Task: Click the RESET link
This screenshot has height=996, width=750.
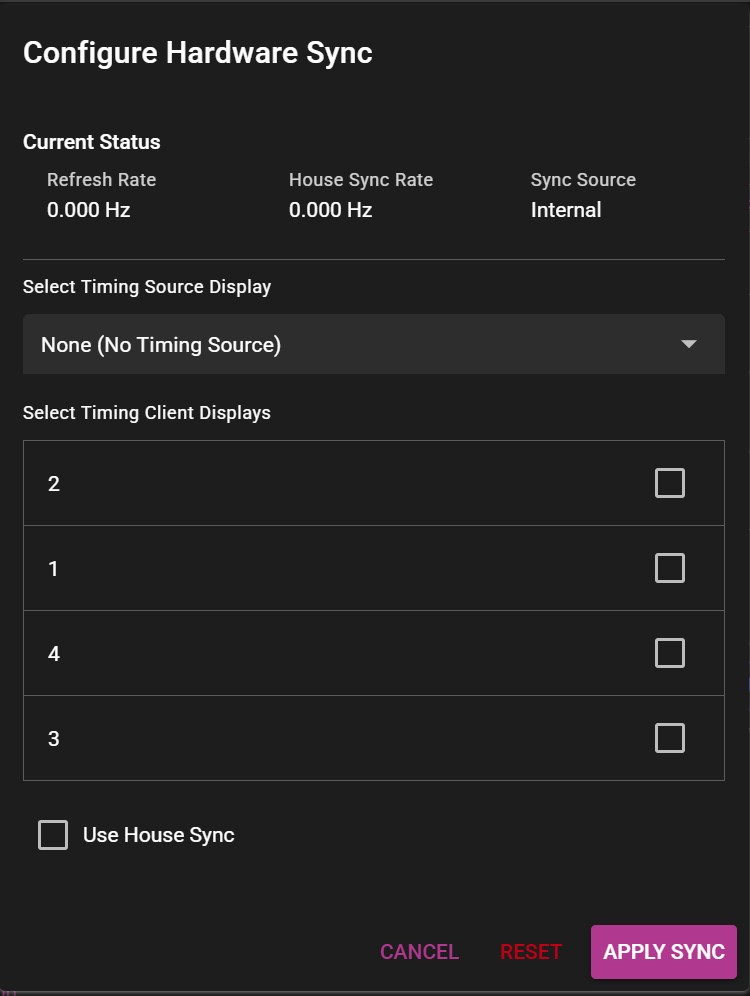Action: coord(531,951)
